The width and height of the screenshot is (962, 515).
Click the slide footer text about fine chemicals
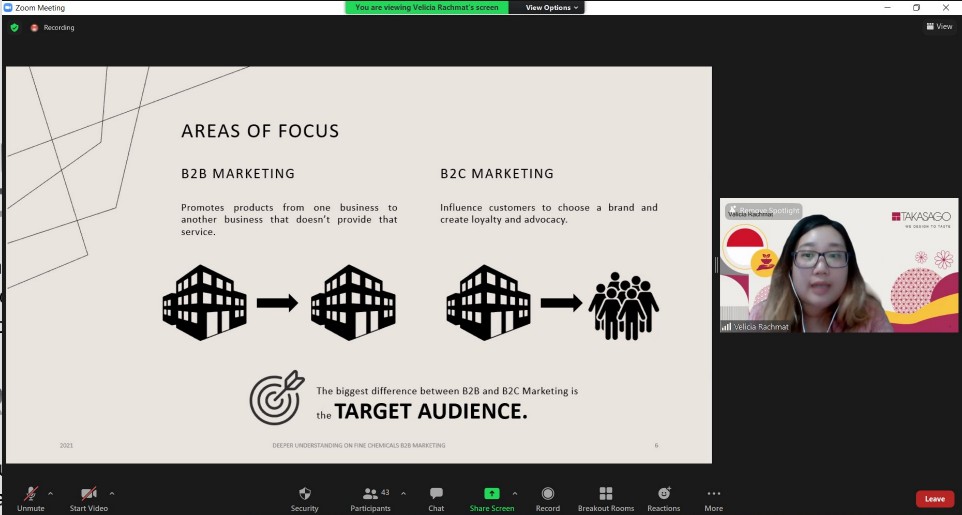click(359, 445)
